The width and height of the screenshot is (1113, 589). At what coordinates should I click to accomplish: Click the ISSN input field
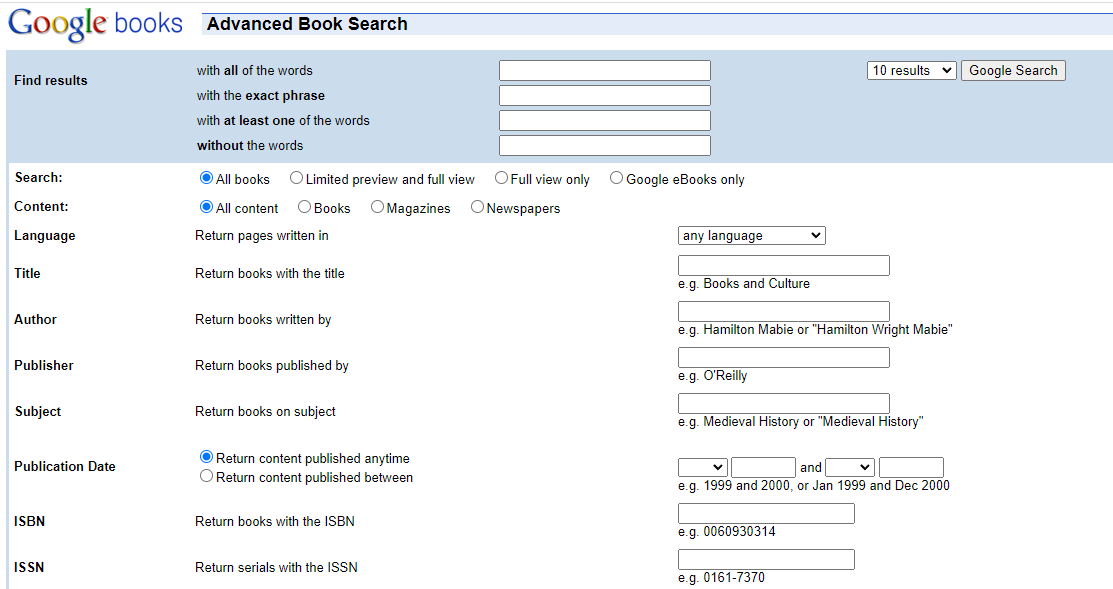[x=767, y=559]
